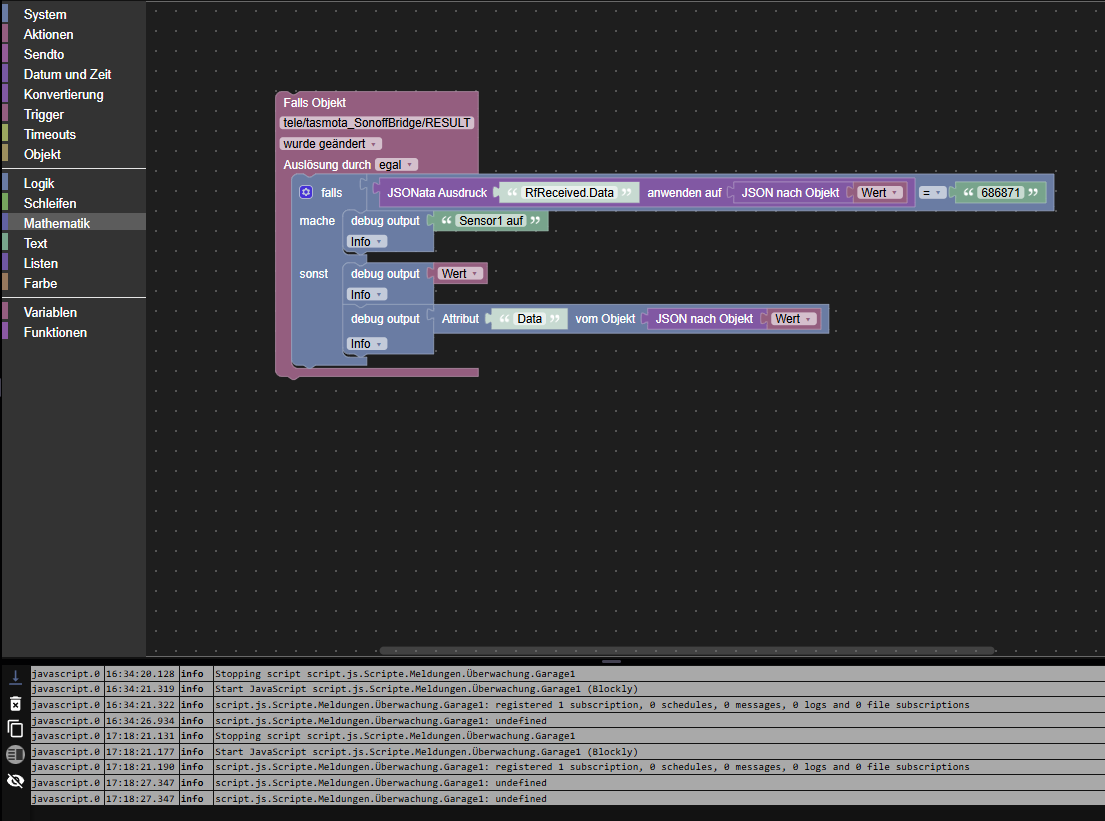Open the Farbe toolbox category

[x=73, y=283]
